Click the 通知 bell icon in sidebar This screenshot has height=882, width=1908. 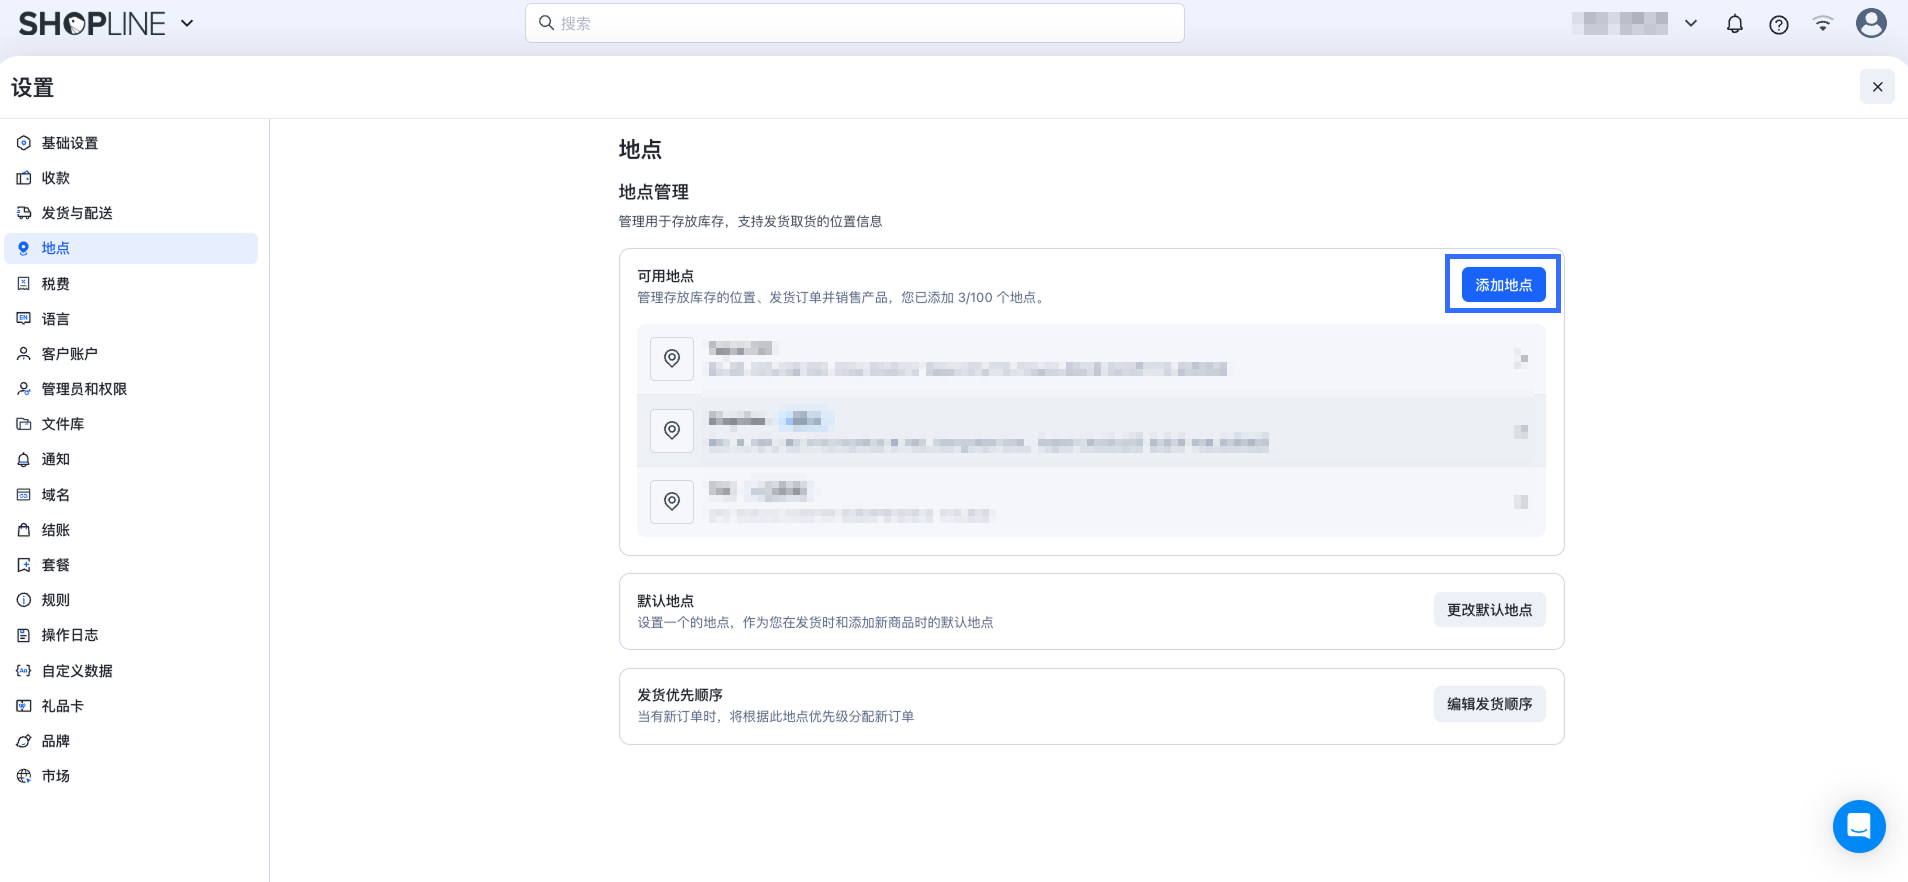(x=24, y=459)
